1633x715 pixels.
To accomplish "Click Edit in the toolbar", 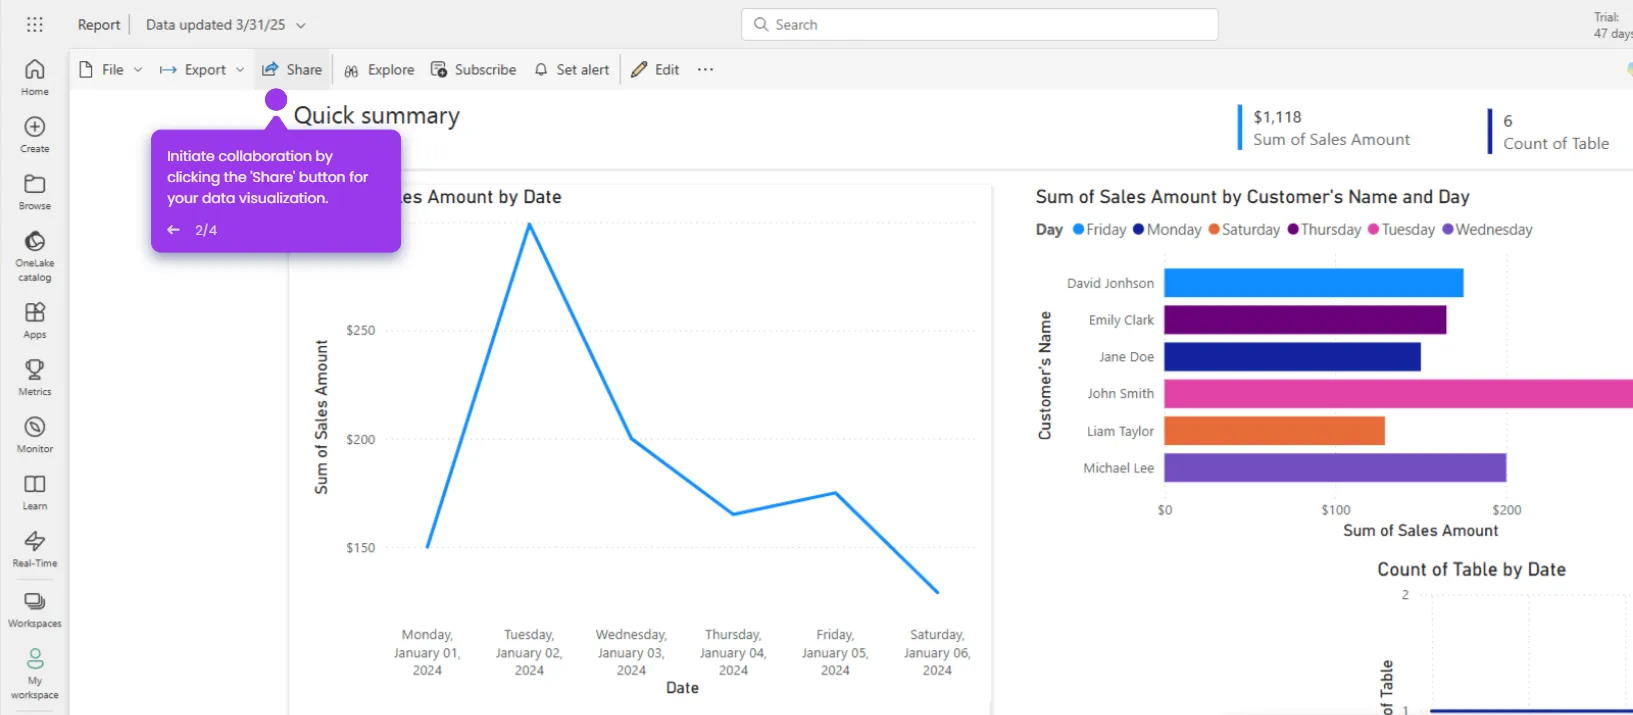I will click(655, 70).
